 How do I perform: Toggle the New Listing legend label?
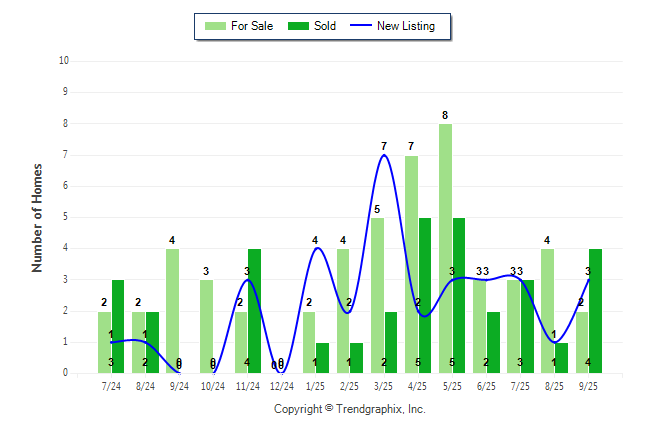(x=405, y=26)
